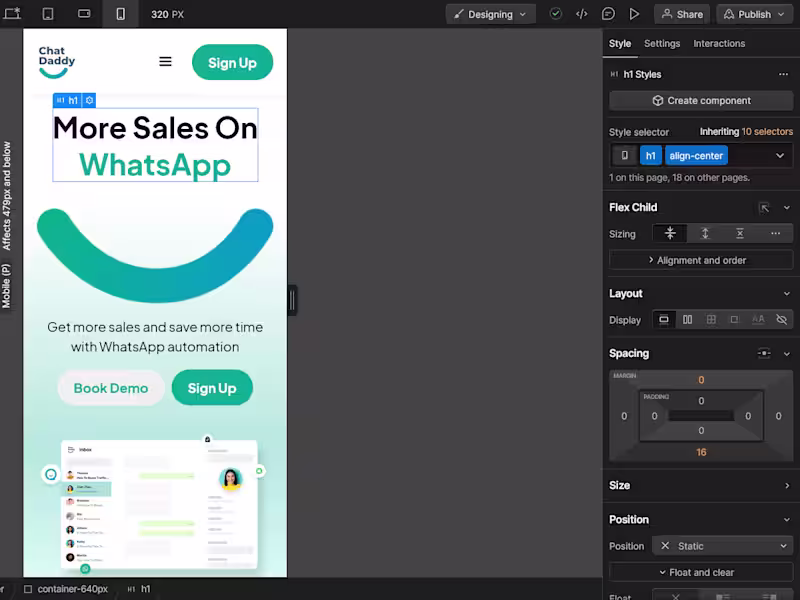Click the Inheriting 10 selectors link
The height and width of the screenshot is (600, 800).
coord(746,132)
